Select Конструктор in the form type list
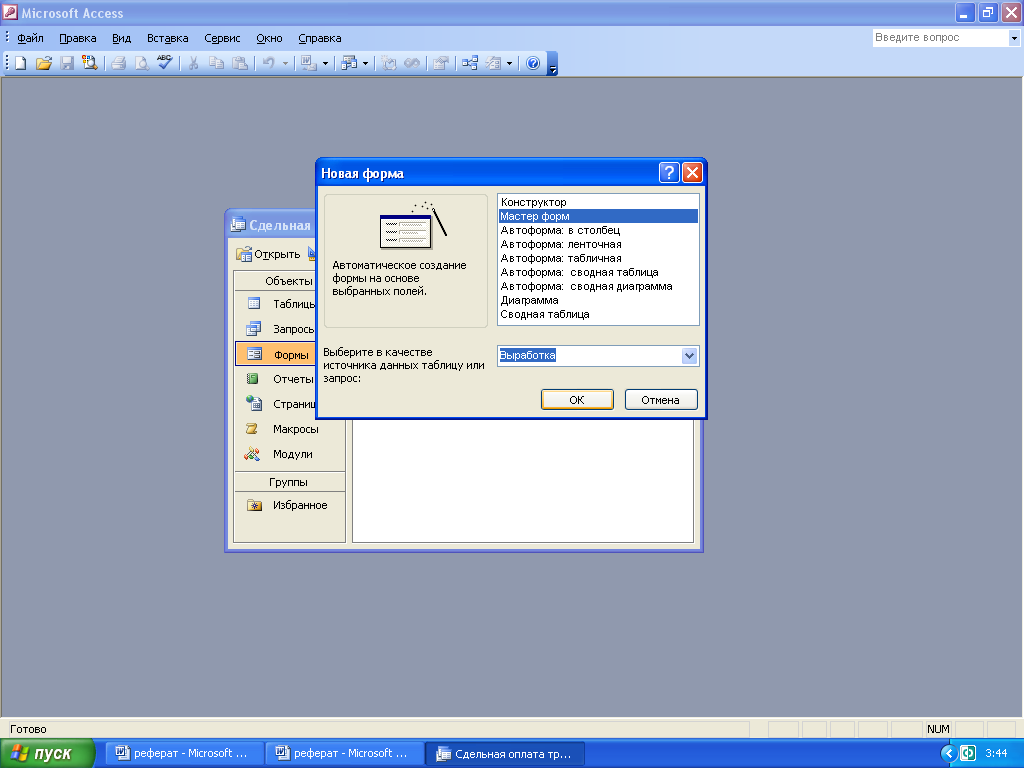The width and height of the screenshot is (1024, 768). pos(598,202)
